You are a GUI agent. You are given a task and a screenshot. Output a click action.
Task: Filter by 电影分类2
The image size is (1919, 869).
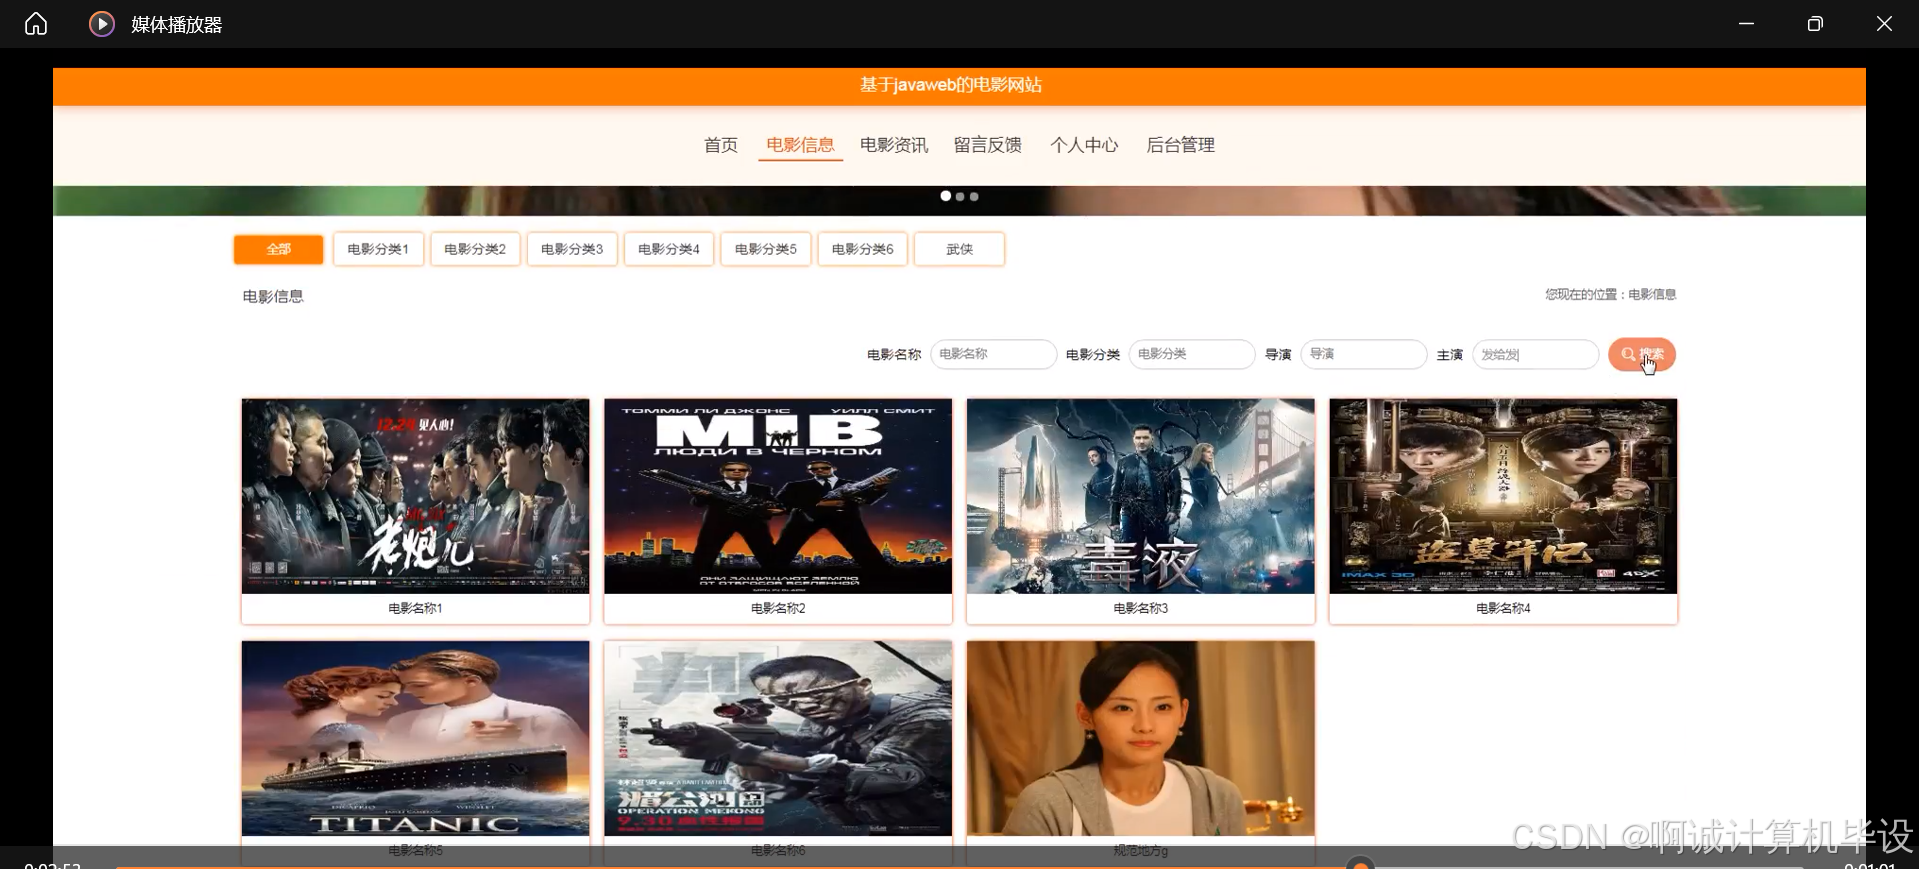pos(475,249)
